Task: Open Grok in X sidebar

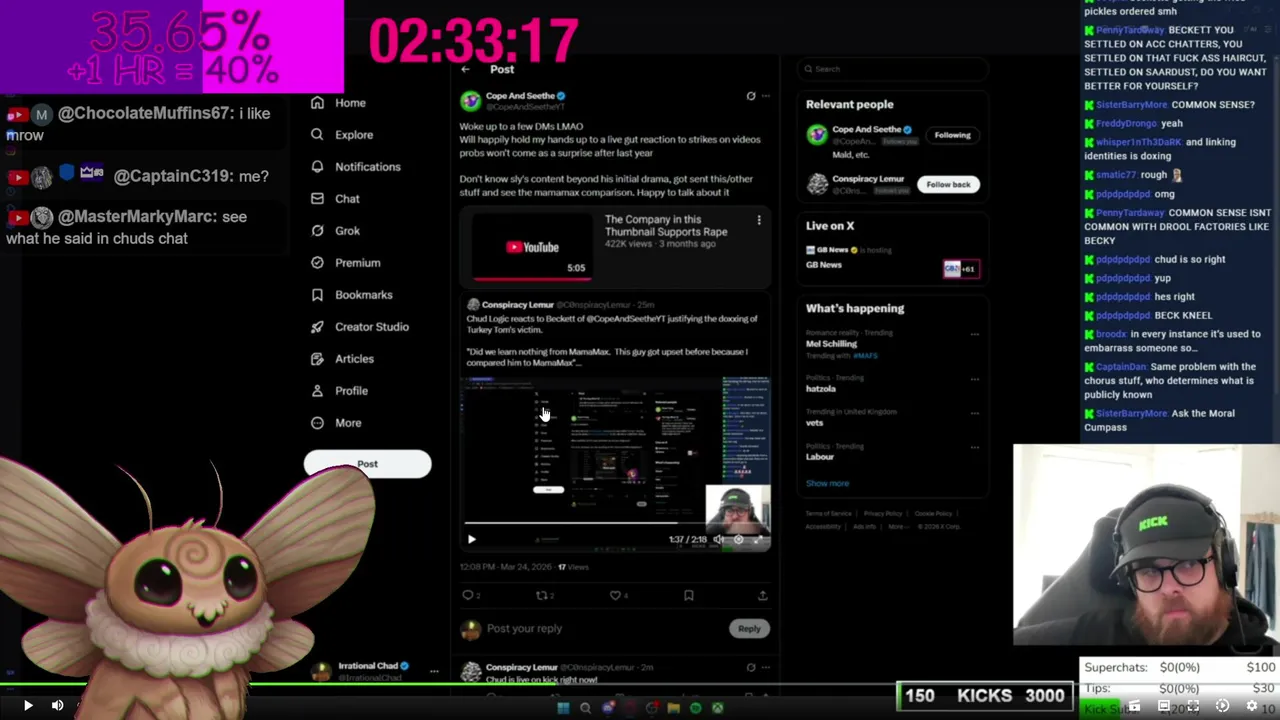Action: tap(335, 231)
